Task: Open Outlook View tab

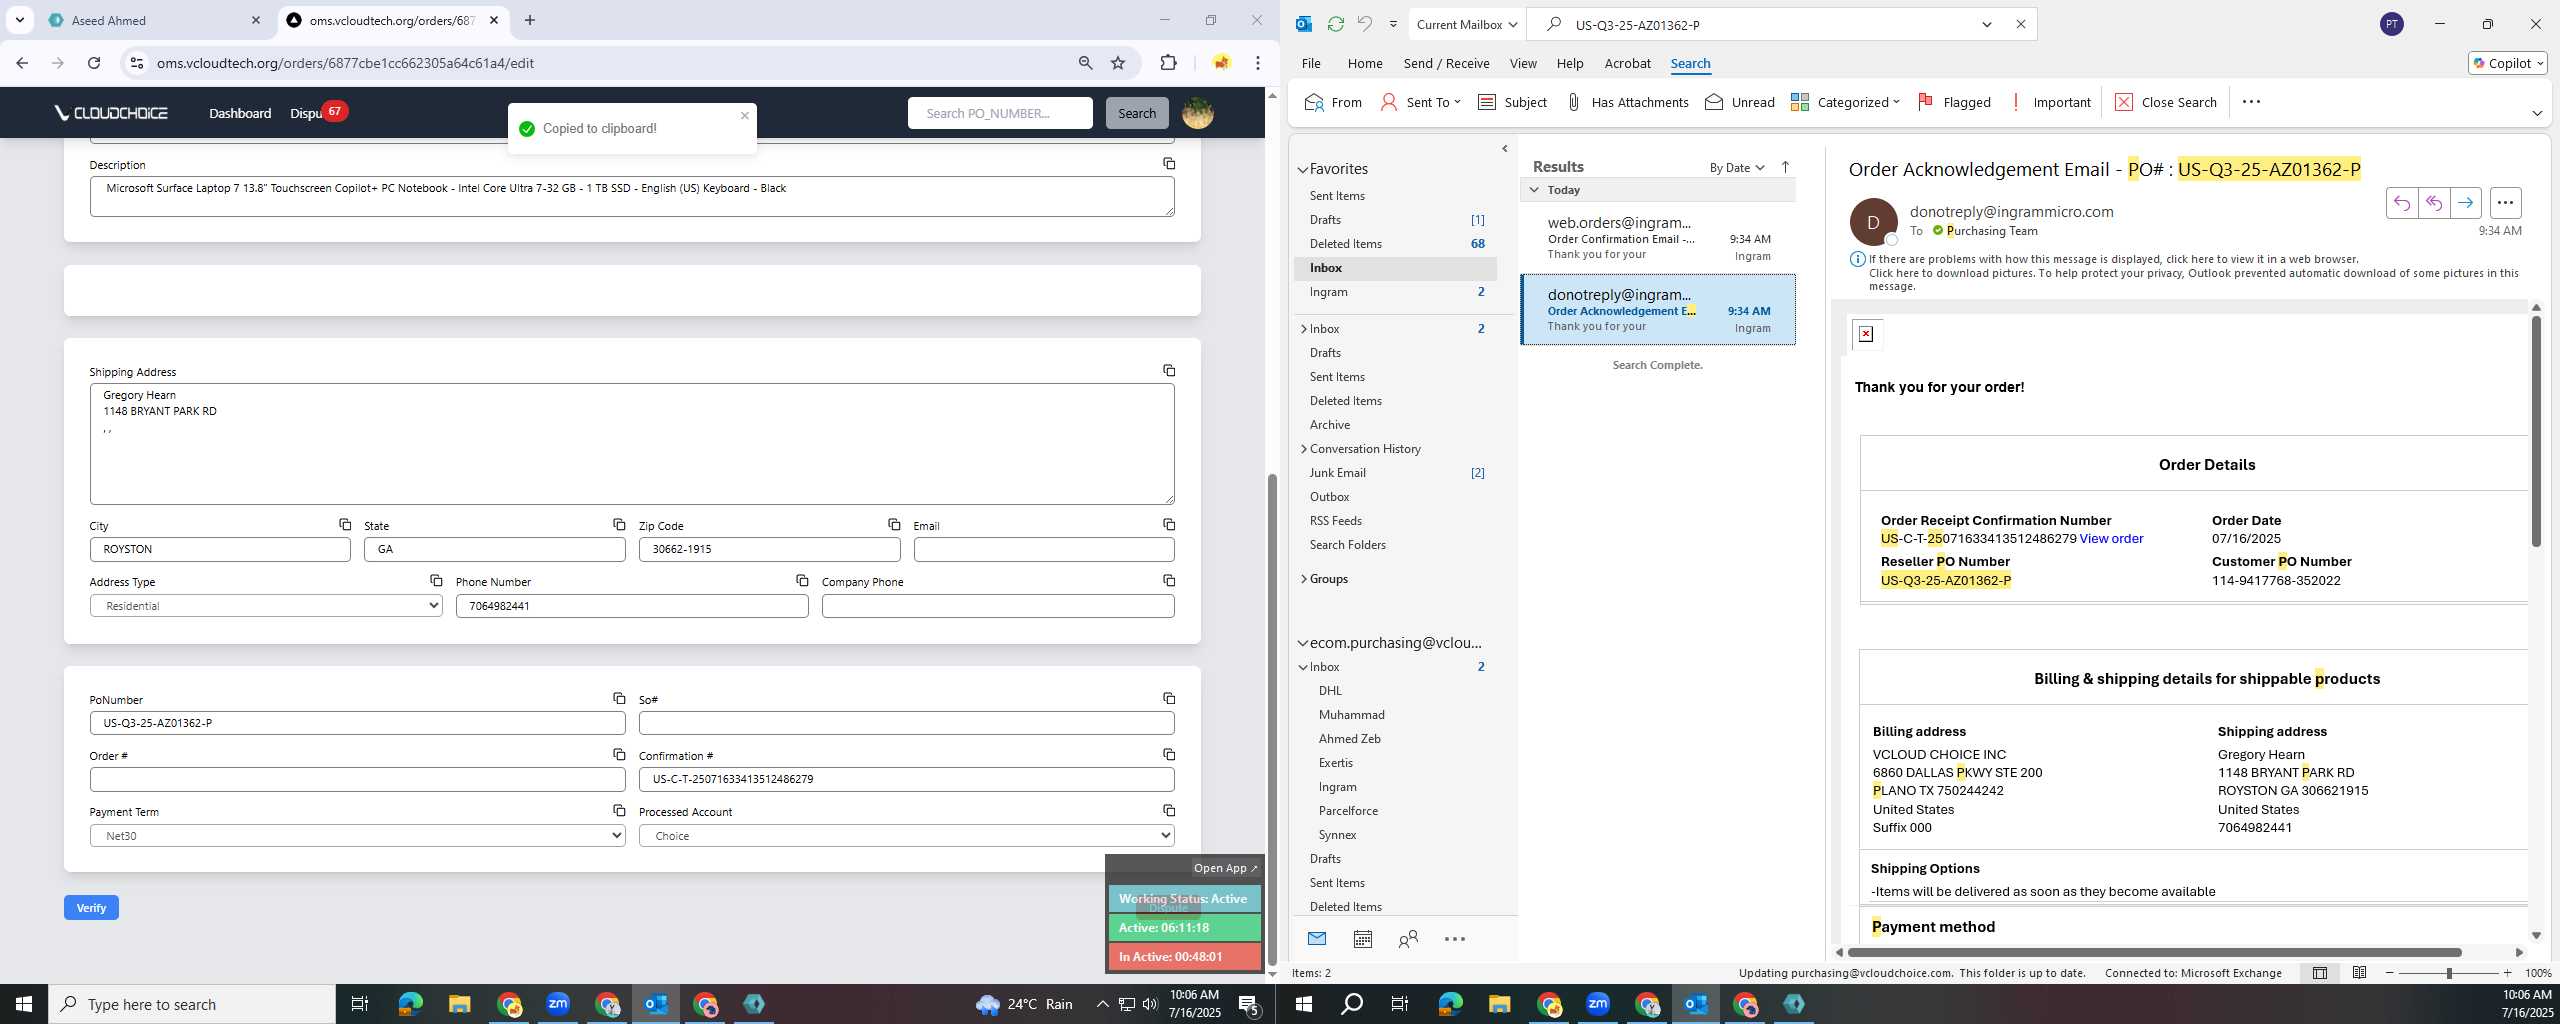Action: tap(1523, 63)
